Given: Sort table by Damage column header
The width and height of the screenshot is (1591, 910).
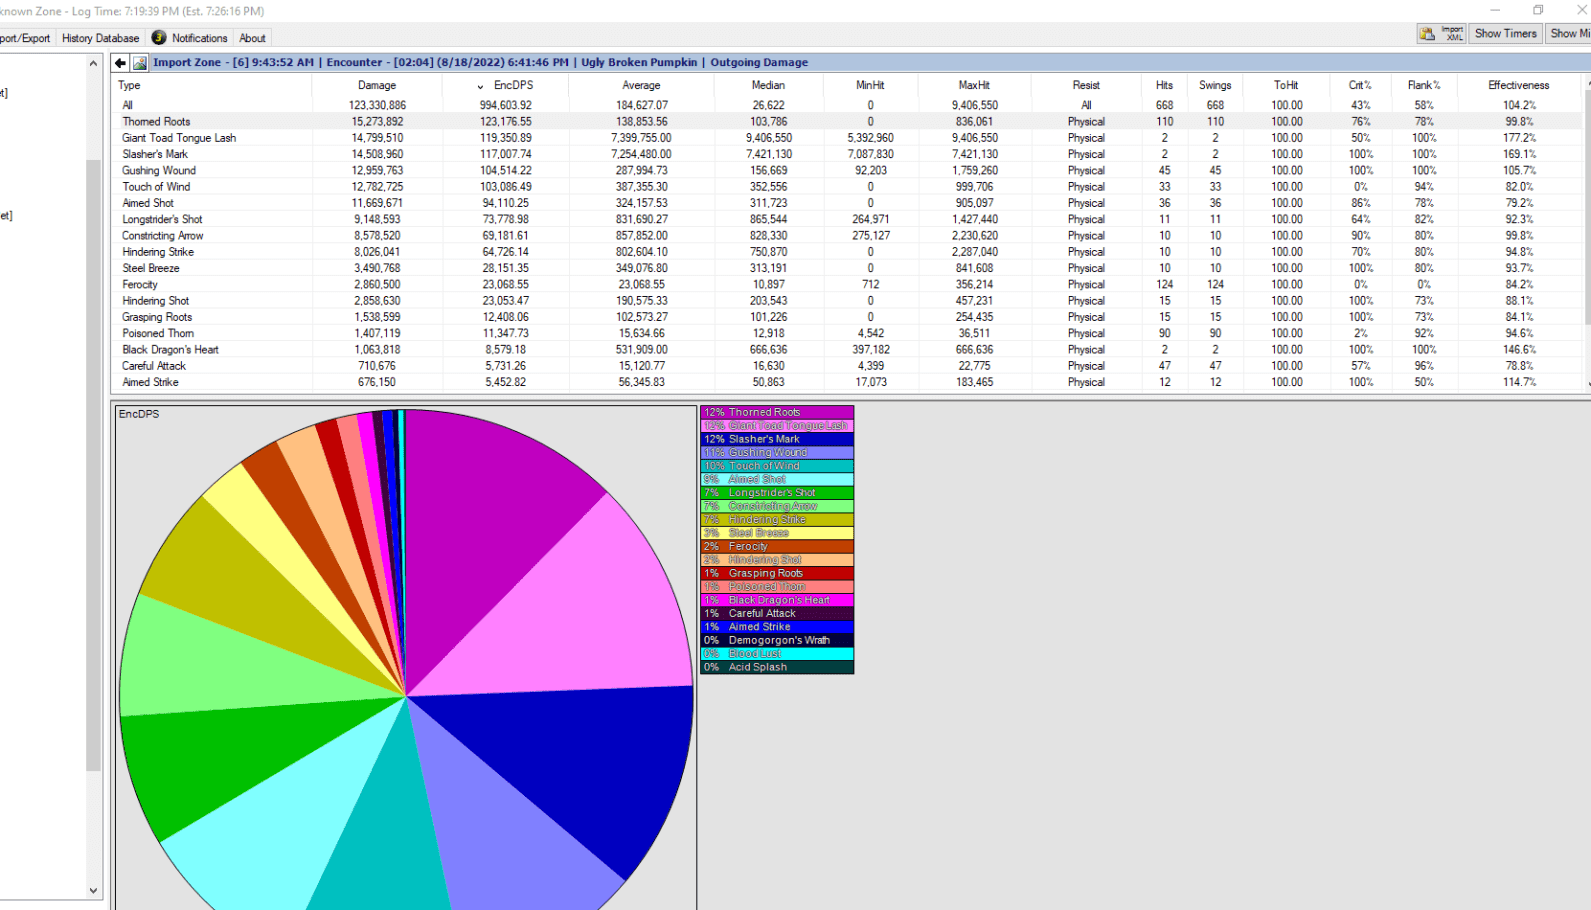Looking at the screenshot, I should 376,86.
